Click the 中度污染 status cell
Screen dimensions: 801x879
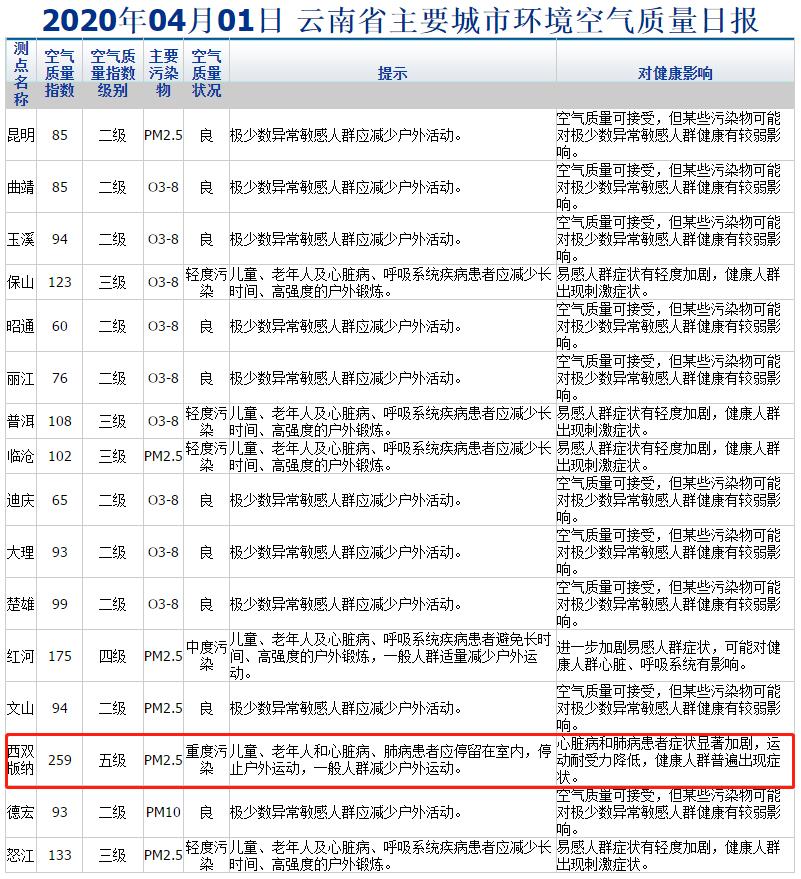coord(206,656)
